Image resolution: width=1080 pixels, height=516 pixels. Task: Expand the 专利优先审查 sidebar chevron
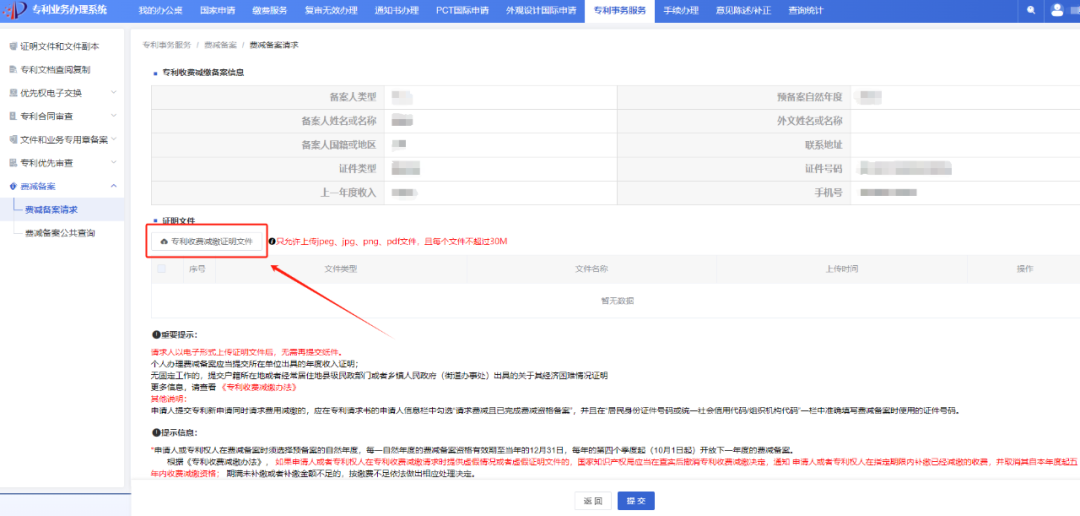point(114,163)
